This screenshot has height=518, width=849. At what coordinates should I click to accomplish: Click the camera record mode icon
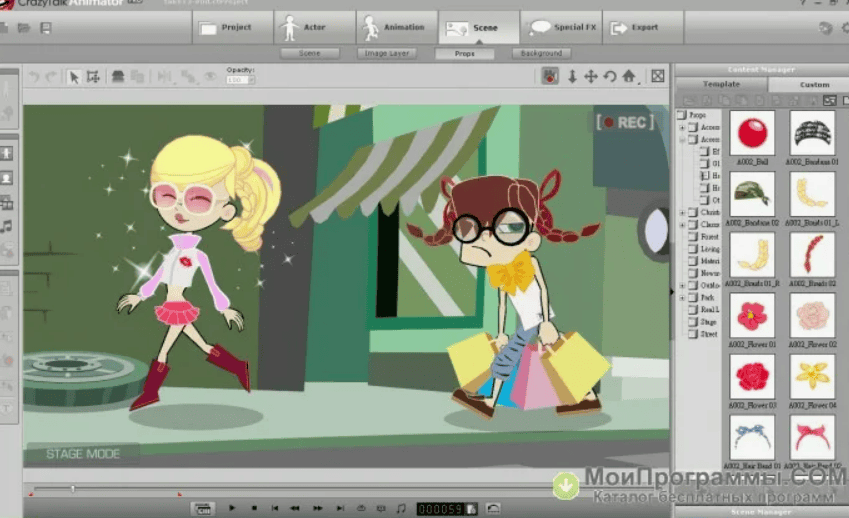tap(550, 76)
